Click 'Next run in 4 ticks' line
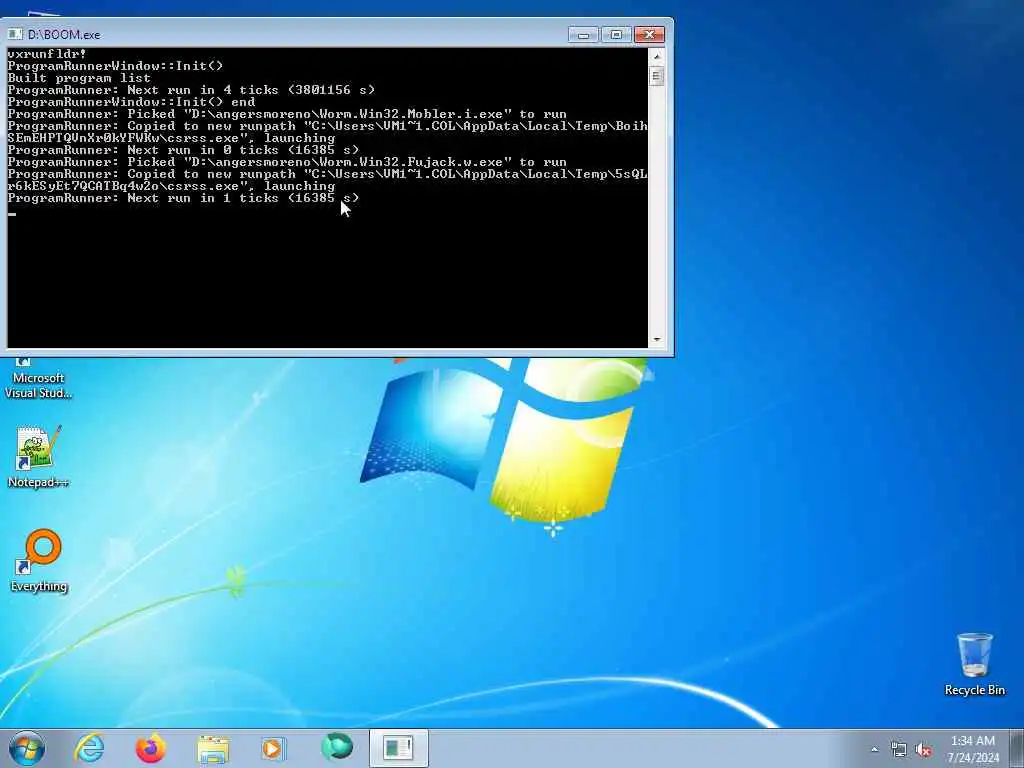Viewport: 1024px width, 768px height. click(191, 89)
